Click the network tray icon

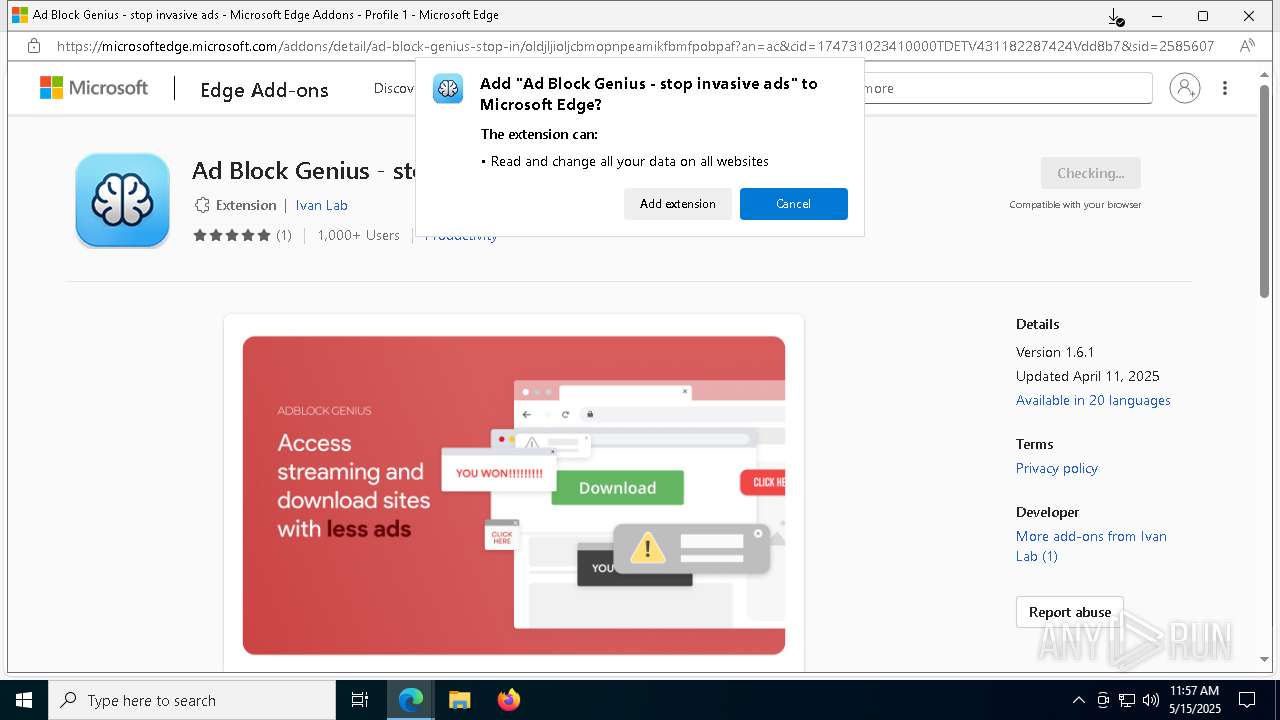1127,700
